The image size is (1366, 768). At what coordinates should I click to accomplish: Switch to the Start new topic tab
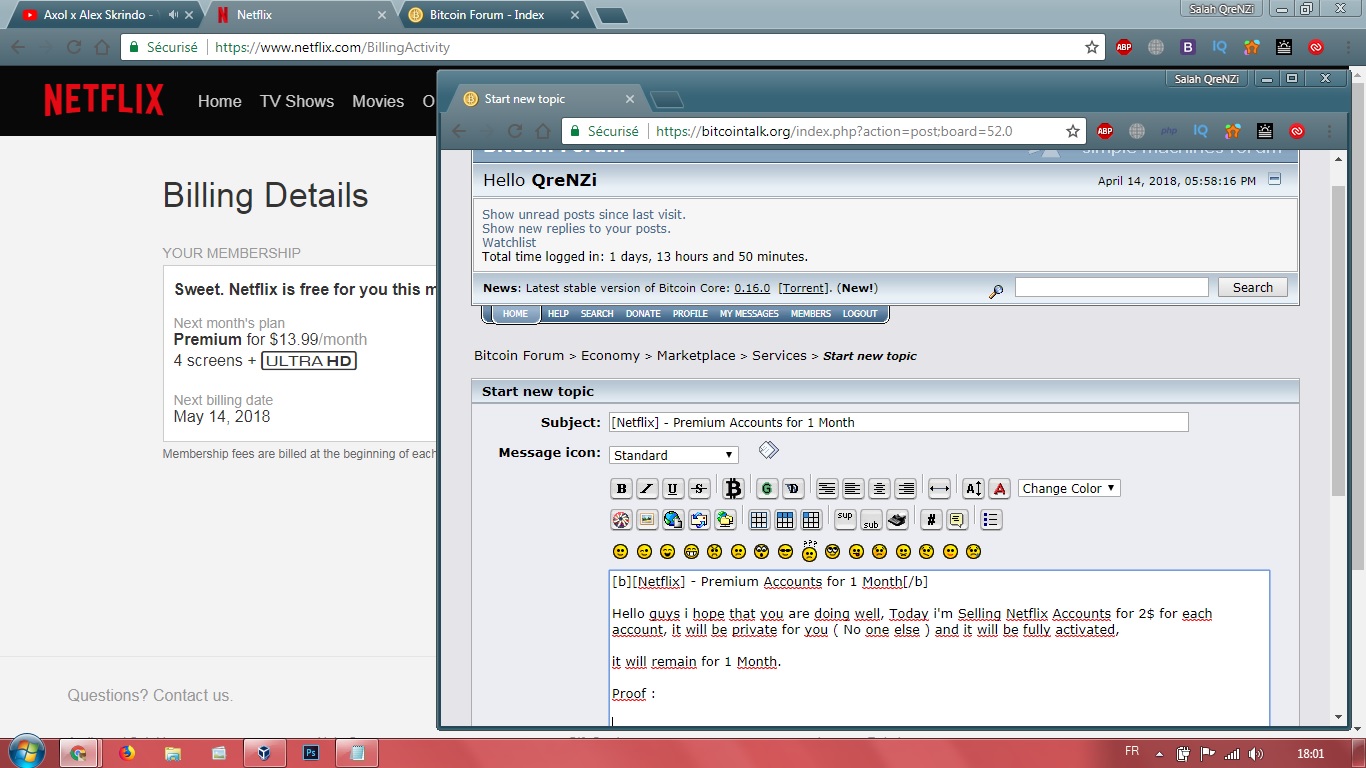(550, 99)
